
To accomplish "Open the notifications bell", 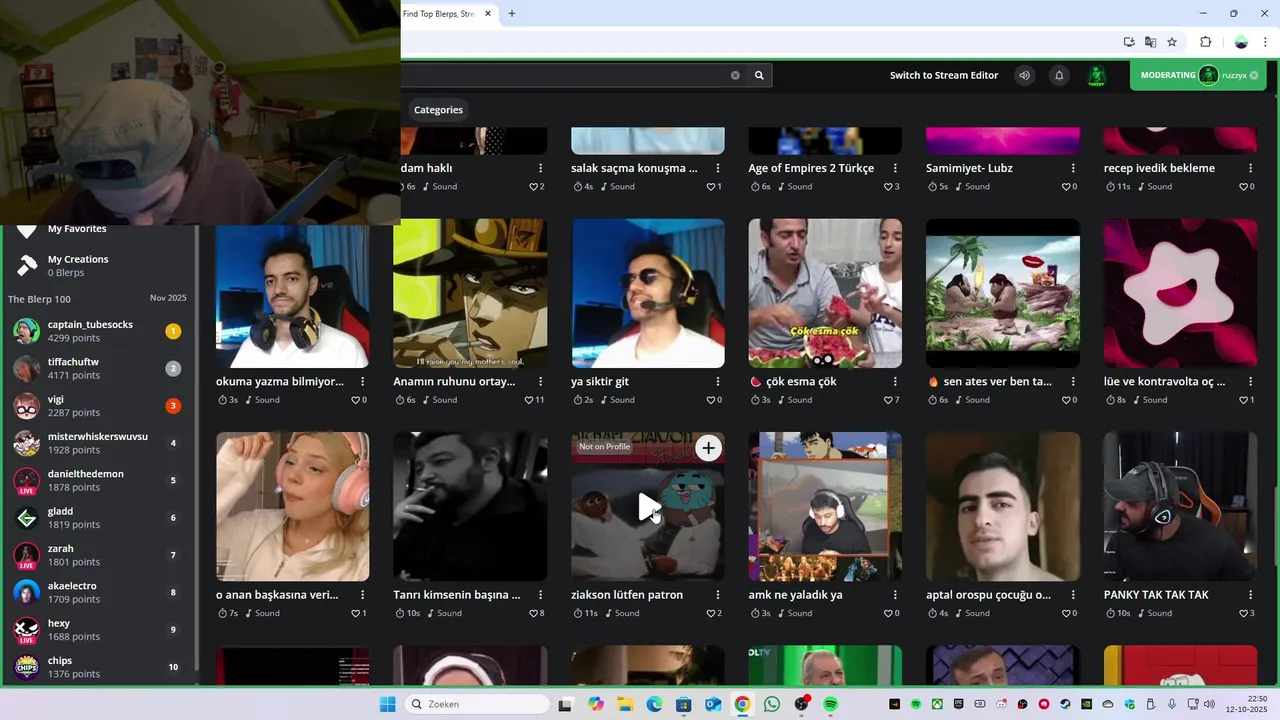I will [x=1059, y=75].
